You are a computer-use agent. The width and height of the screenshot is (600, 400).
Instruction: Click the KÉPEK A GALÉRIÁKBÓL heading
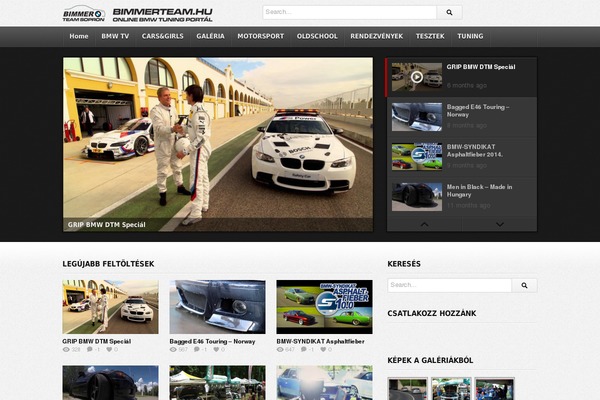pyautogui.click(x=430, y=361)
